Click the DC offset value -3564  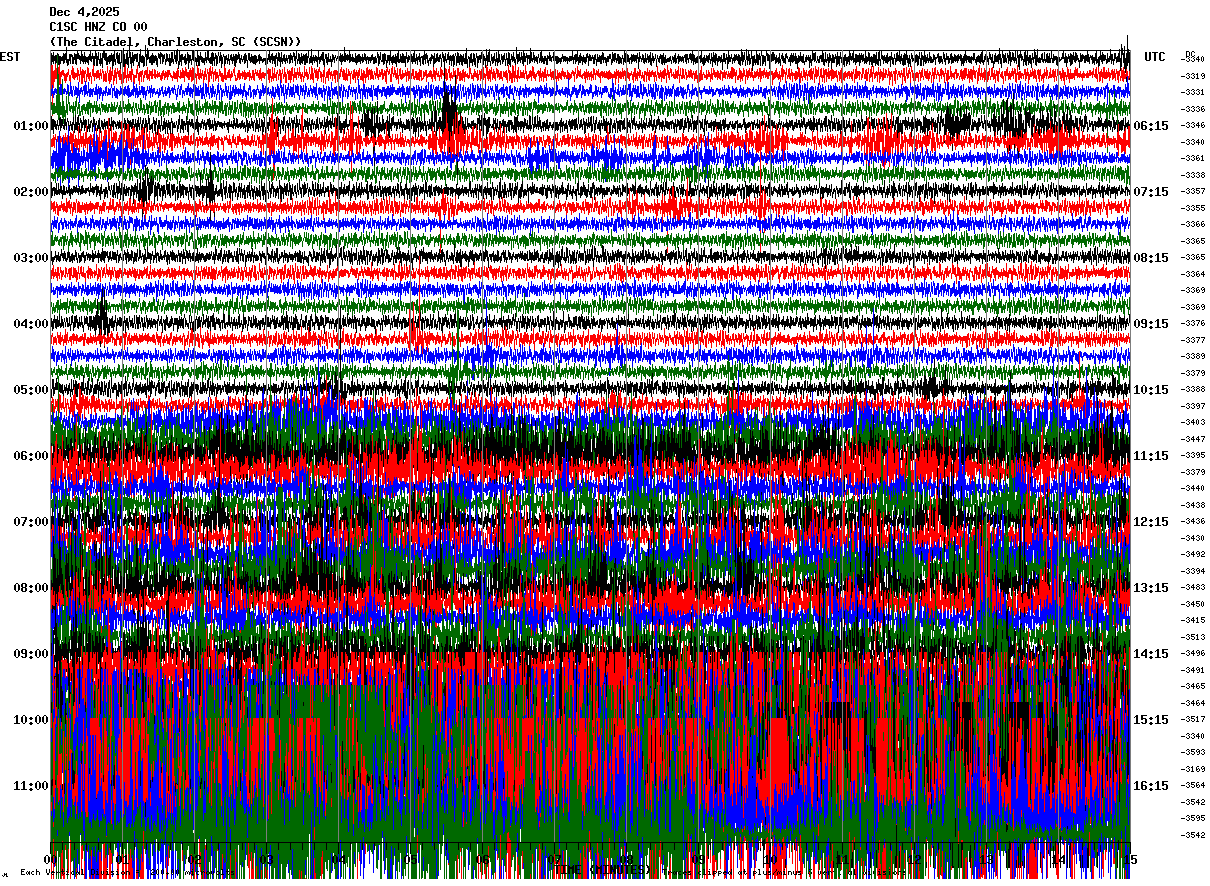[1194, 785]
